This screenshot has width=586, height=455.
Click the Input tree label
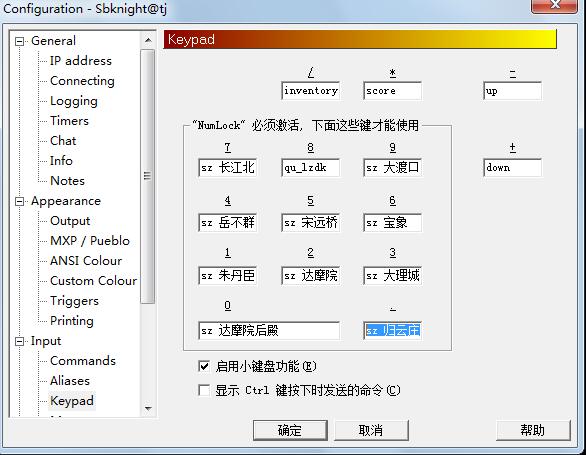tap(46, 341)
